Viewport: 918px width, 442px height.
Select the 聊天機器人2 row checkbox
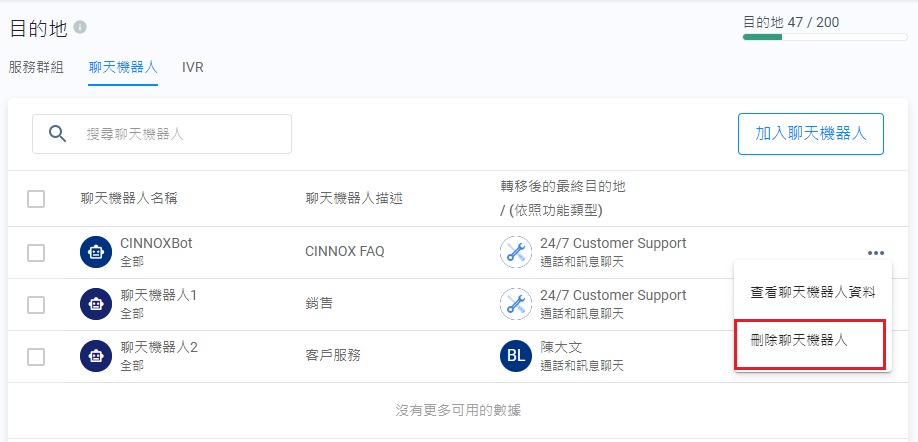(36, 356)
